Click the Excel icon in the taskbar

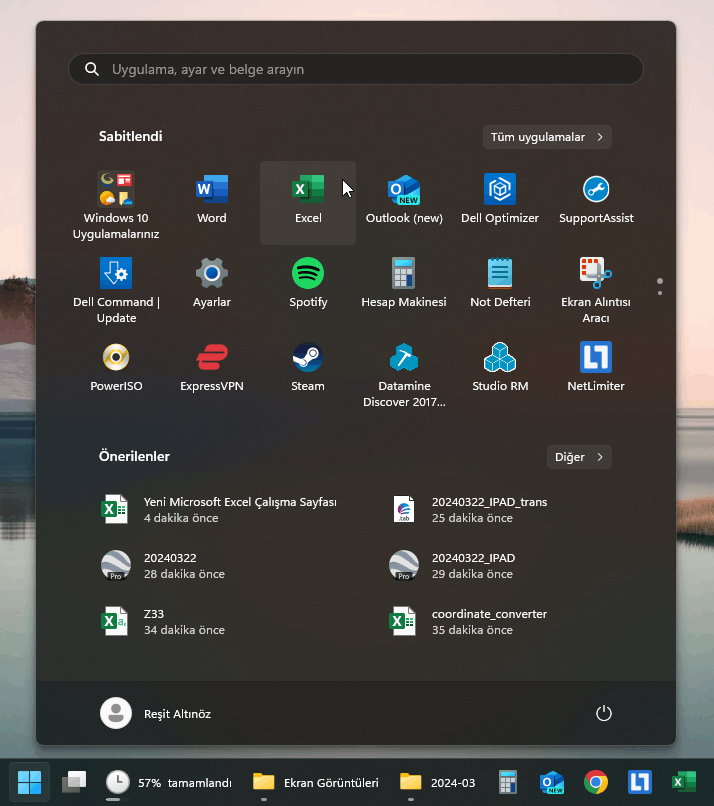click(x=684, y=782)
